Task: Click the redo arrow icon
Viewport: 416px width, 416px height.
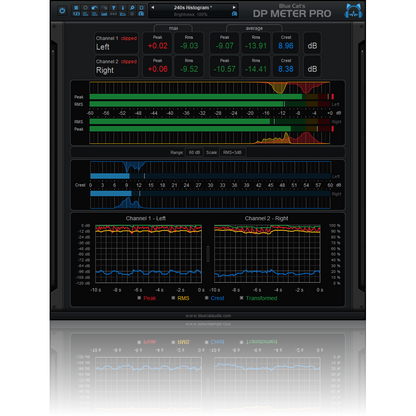Action: point(104,7)
